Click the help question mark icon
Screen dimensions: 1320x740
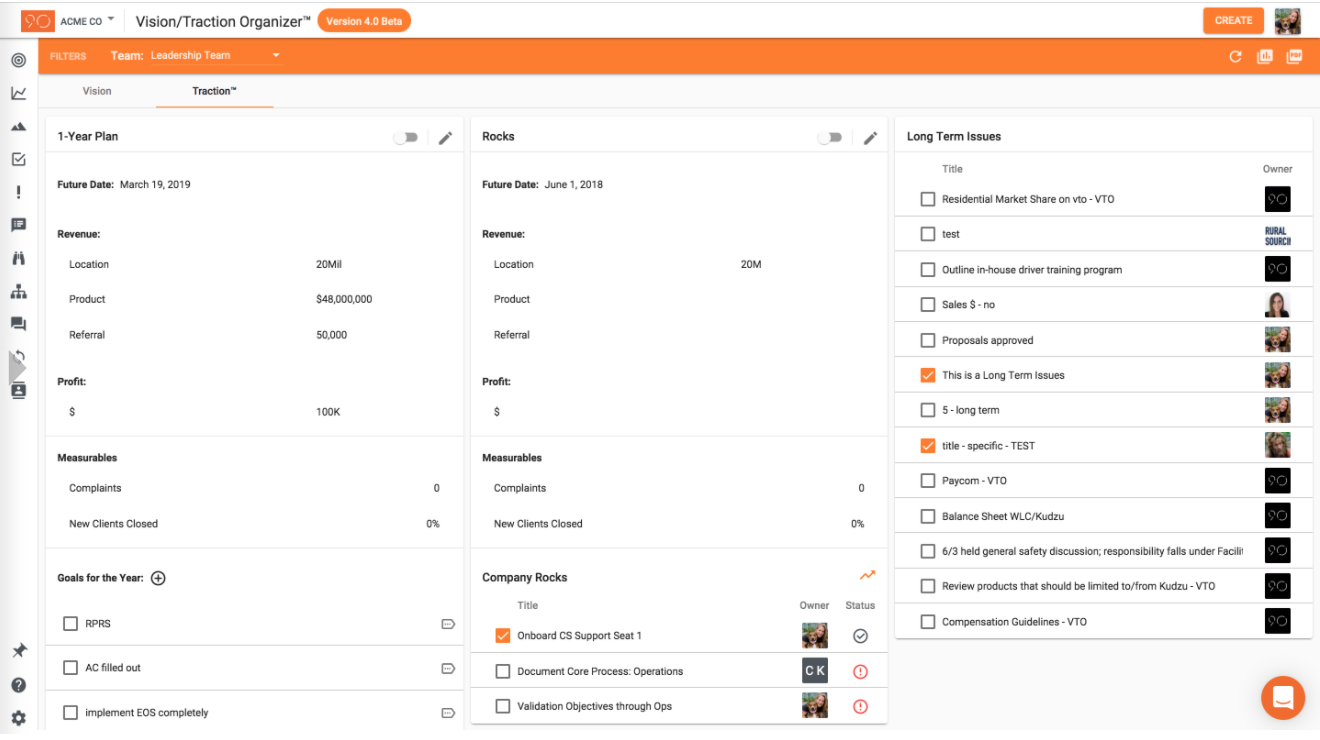[18, 685]
